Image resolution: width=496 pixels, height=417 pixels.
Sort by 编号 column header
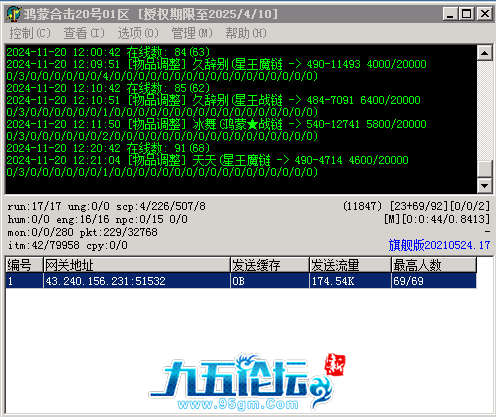(x=24, y=265)
